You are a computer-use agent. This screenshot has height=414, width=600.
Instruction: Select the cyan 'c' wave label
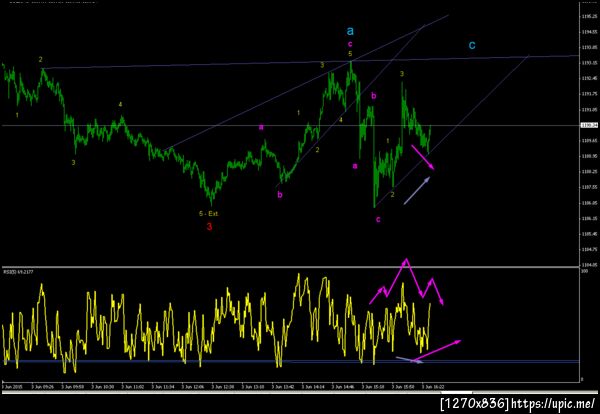(472, 46)
